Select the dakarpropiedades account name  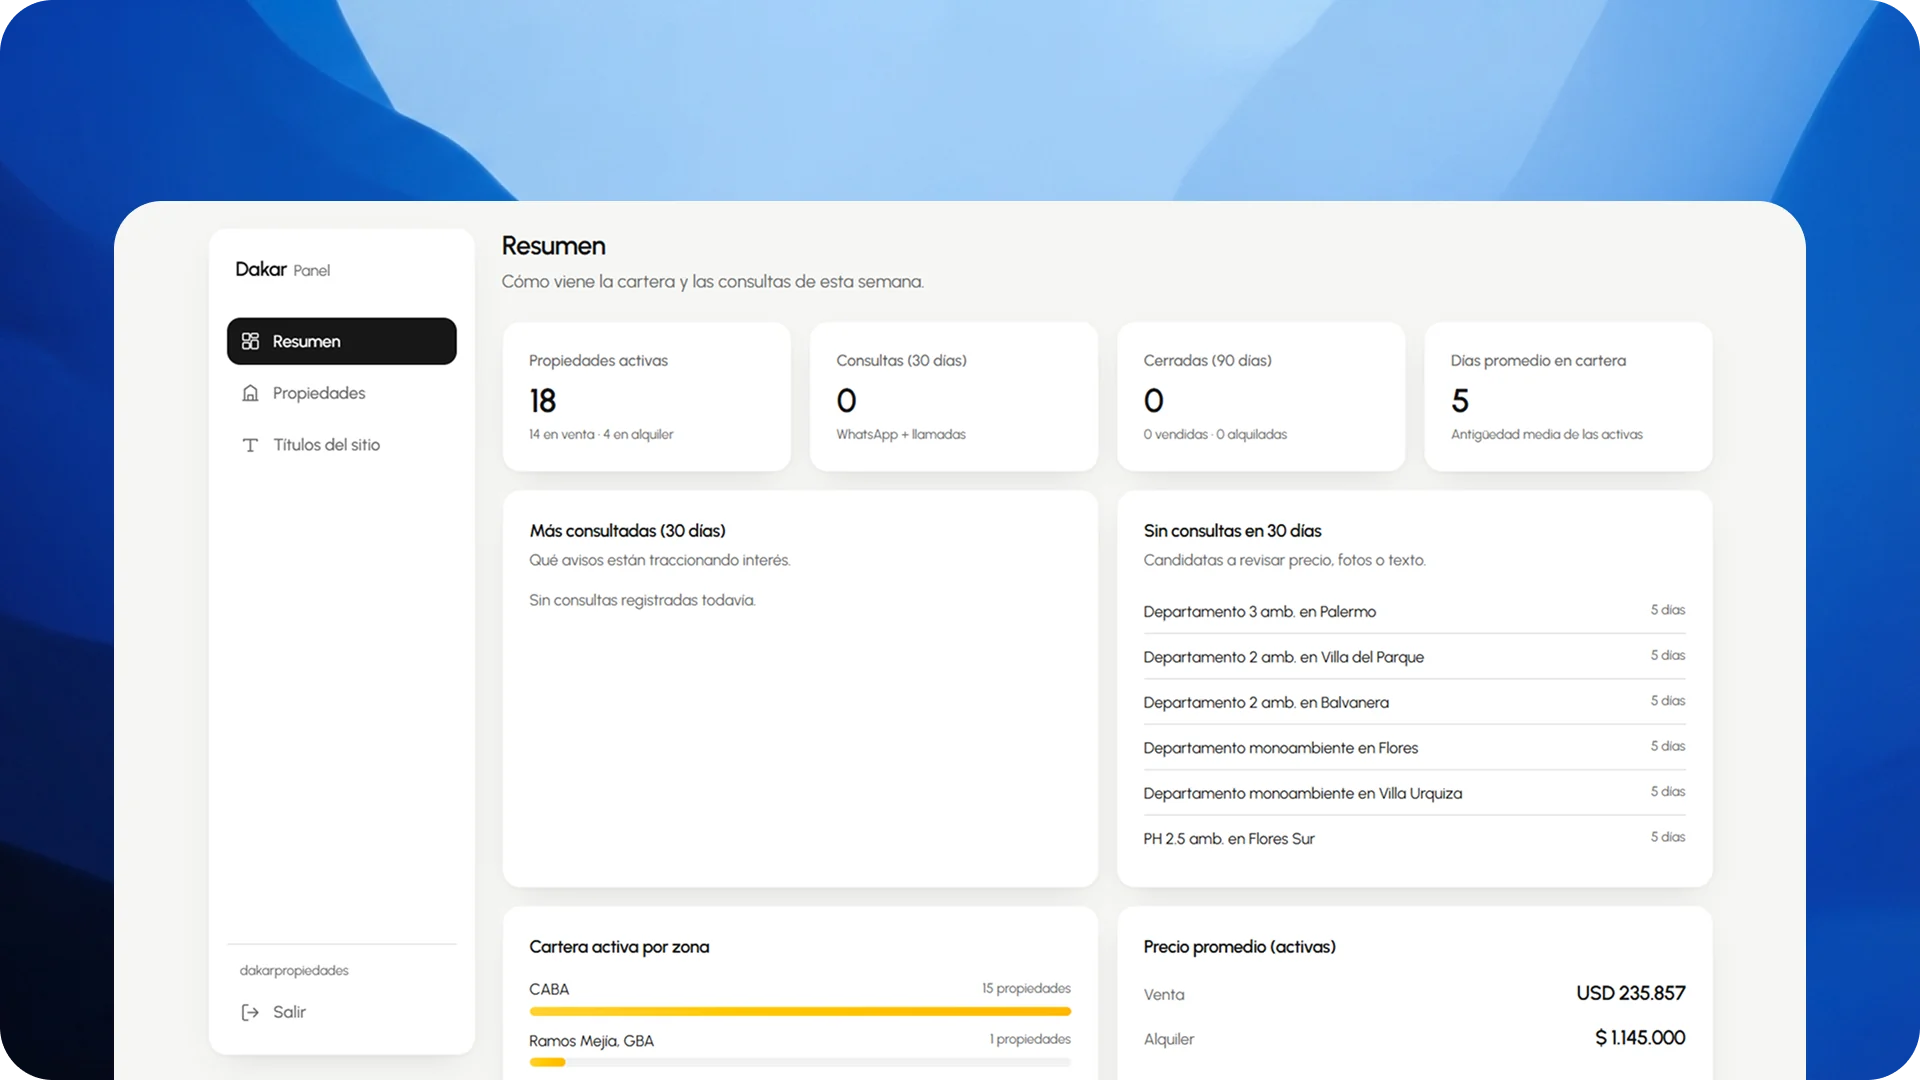[294, 970]
